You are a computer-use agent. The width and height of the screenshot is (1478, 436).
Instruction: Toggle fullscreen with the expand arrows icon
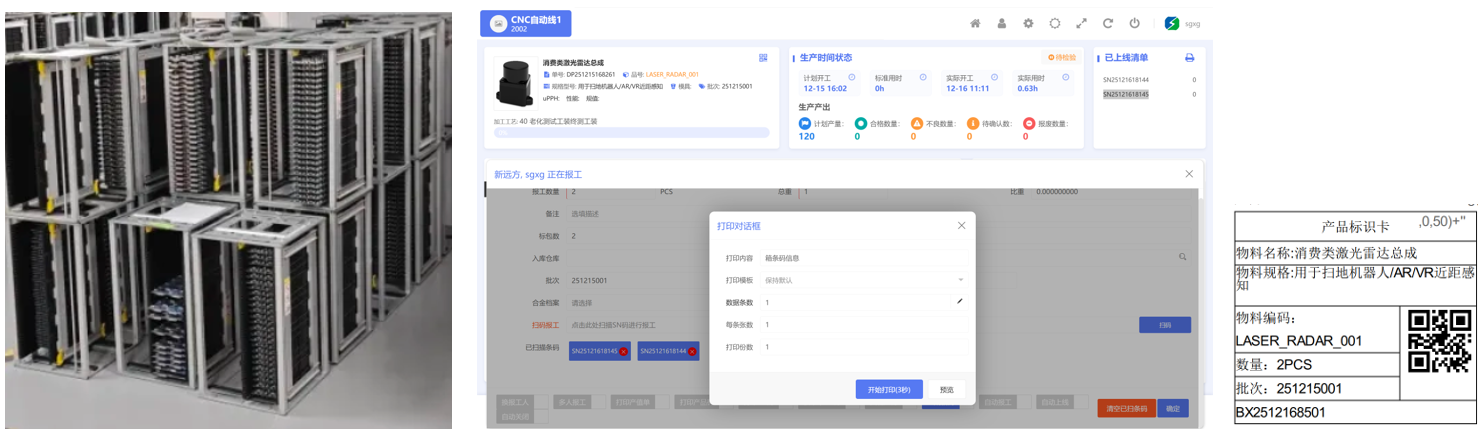1081,24
